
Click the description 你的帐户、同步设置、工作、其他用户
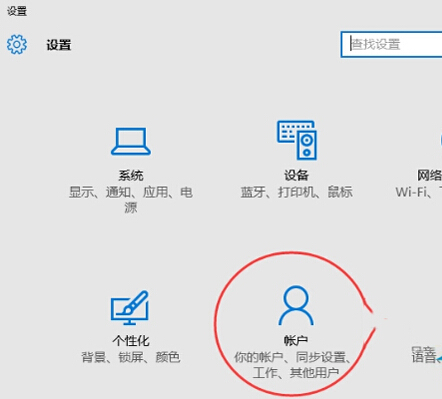(292, 365)
